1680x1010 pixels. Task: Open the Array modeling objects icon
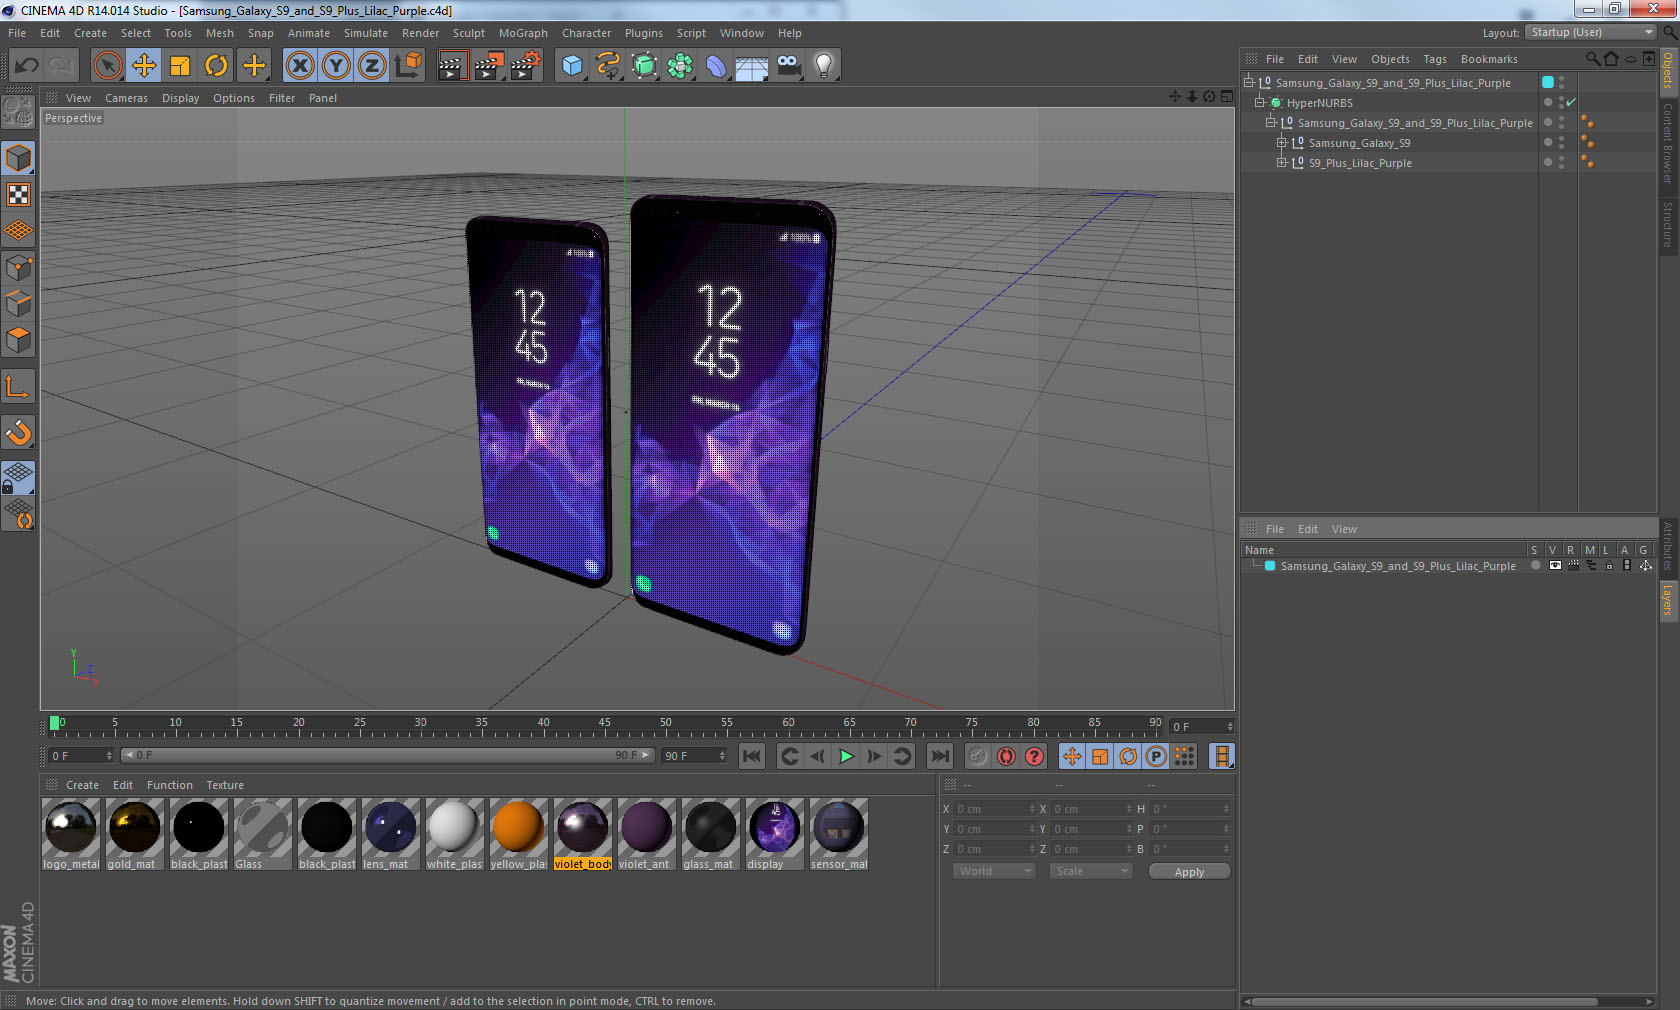(x=680, y=66)
